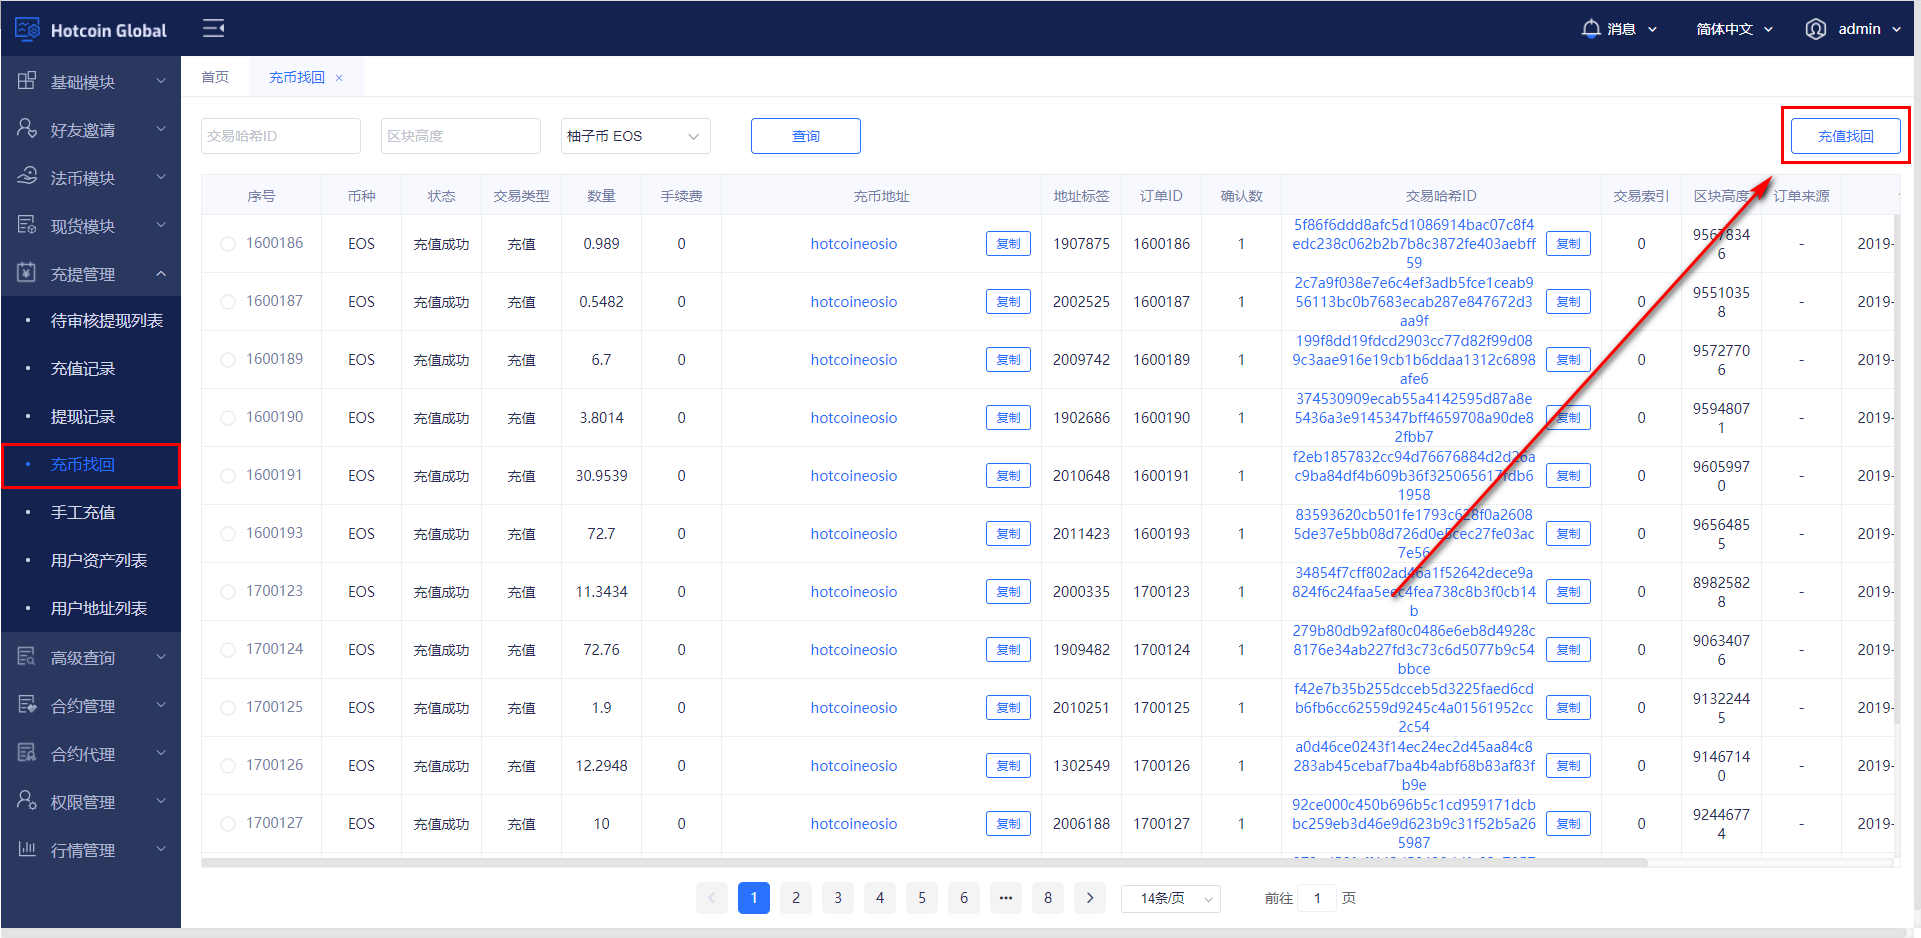Click the 充值找回 button at top right

click(1845, 136)
